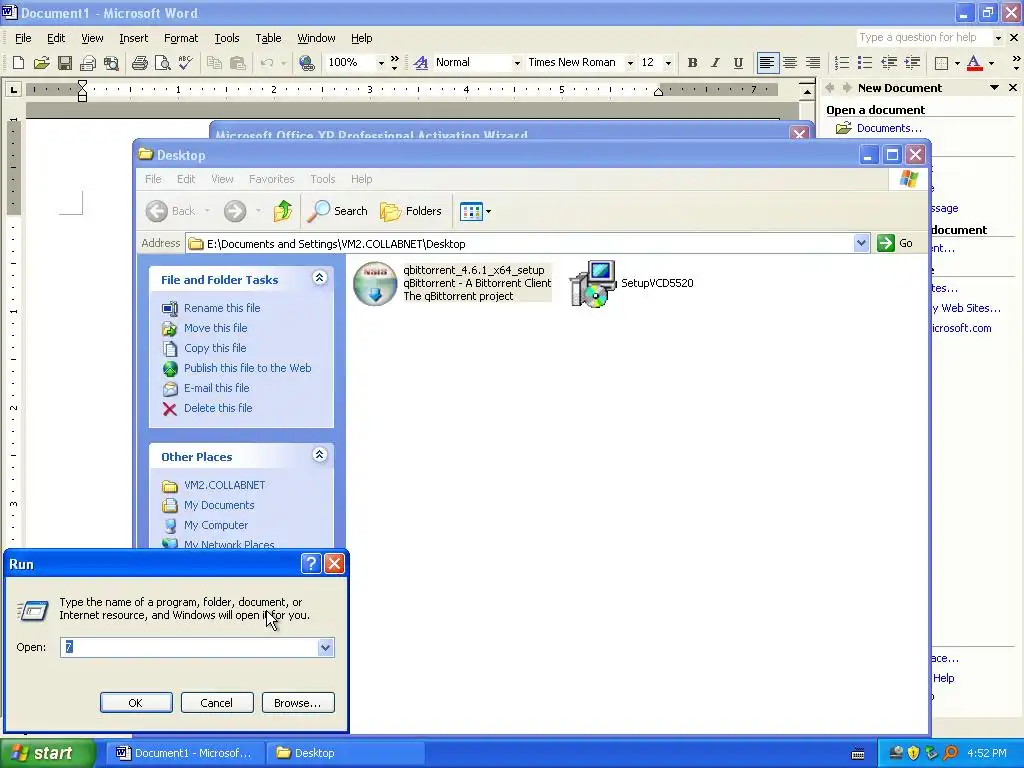Open Word's Table menu
This screenshot has width=1024, height=768.
click(268, 38)
